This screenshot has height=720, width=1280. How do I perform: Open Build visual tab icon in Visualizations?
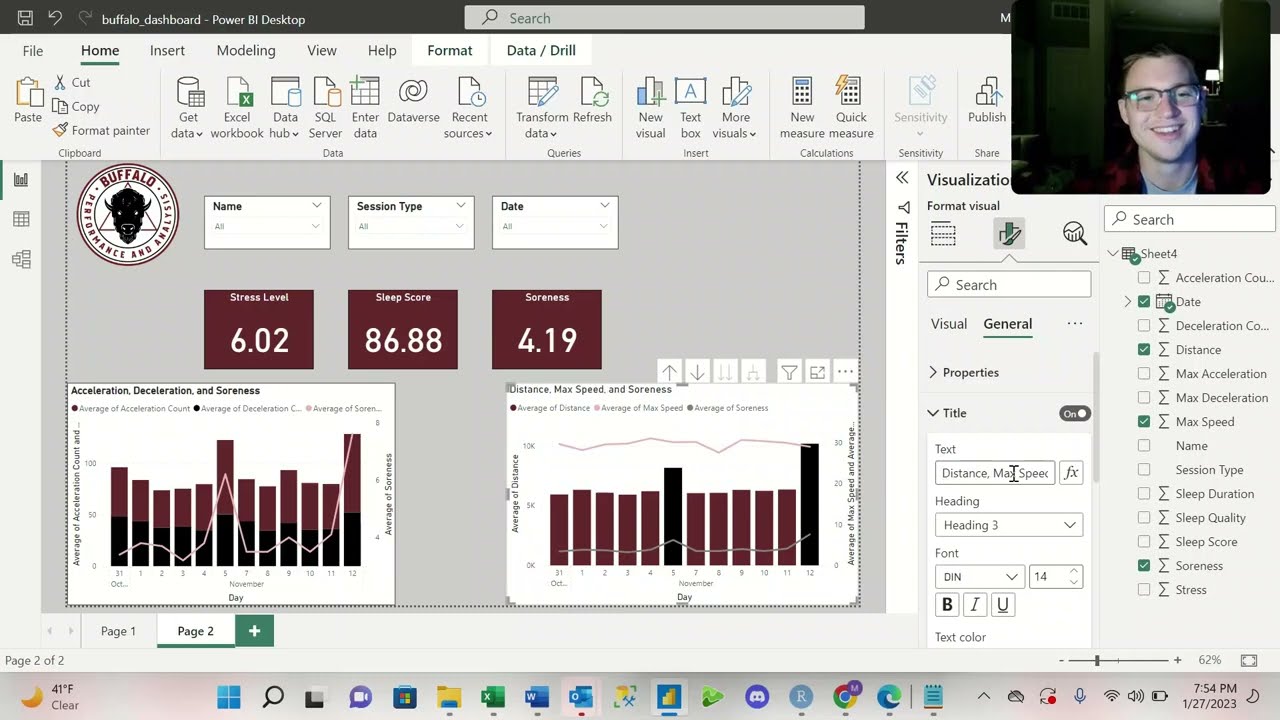tap(943, 234)
